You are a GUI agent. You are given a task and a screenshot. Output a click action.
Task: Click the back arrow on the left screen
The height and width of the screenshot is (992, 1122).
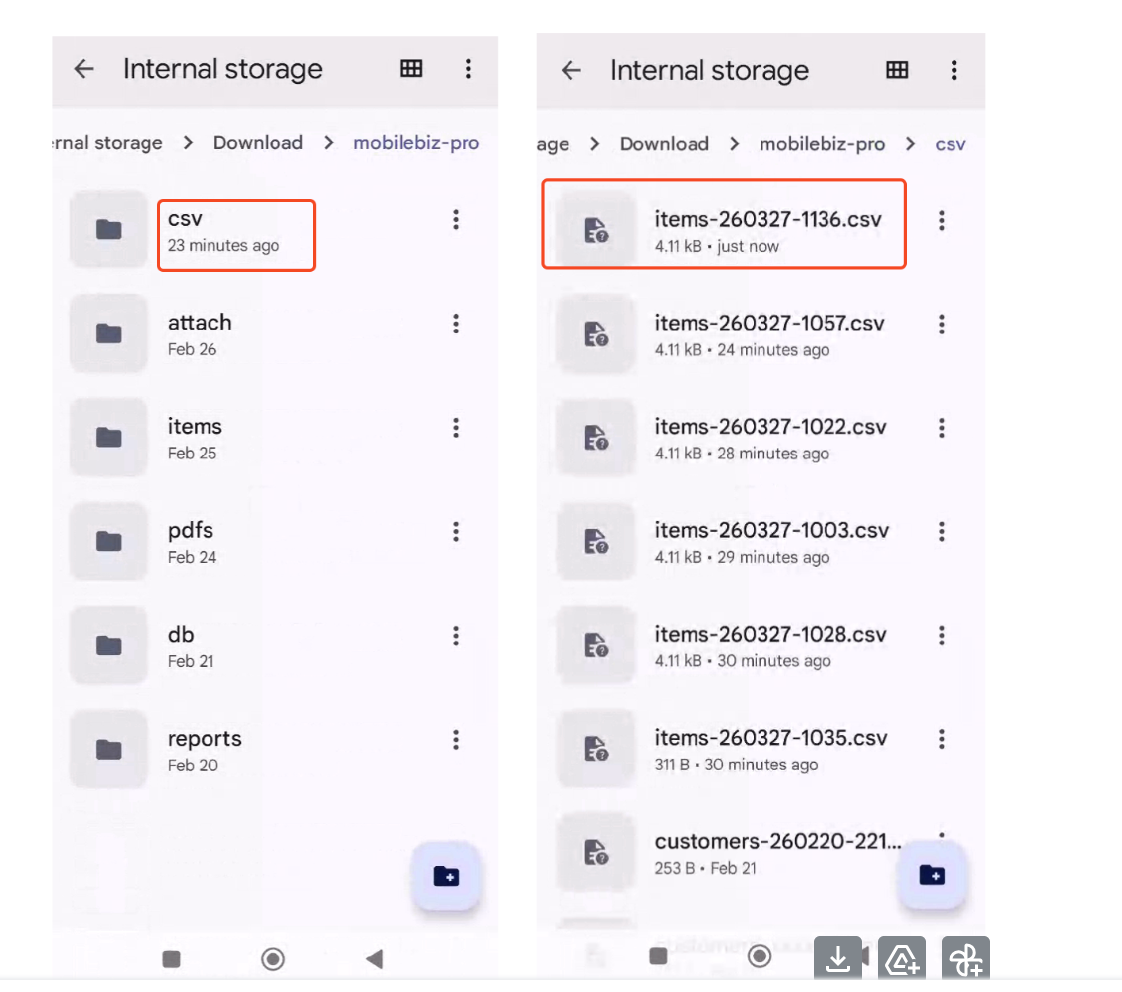(84, 69)
